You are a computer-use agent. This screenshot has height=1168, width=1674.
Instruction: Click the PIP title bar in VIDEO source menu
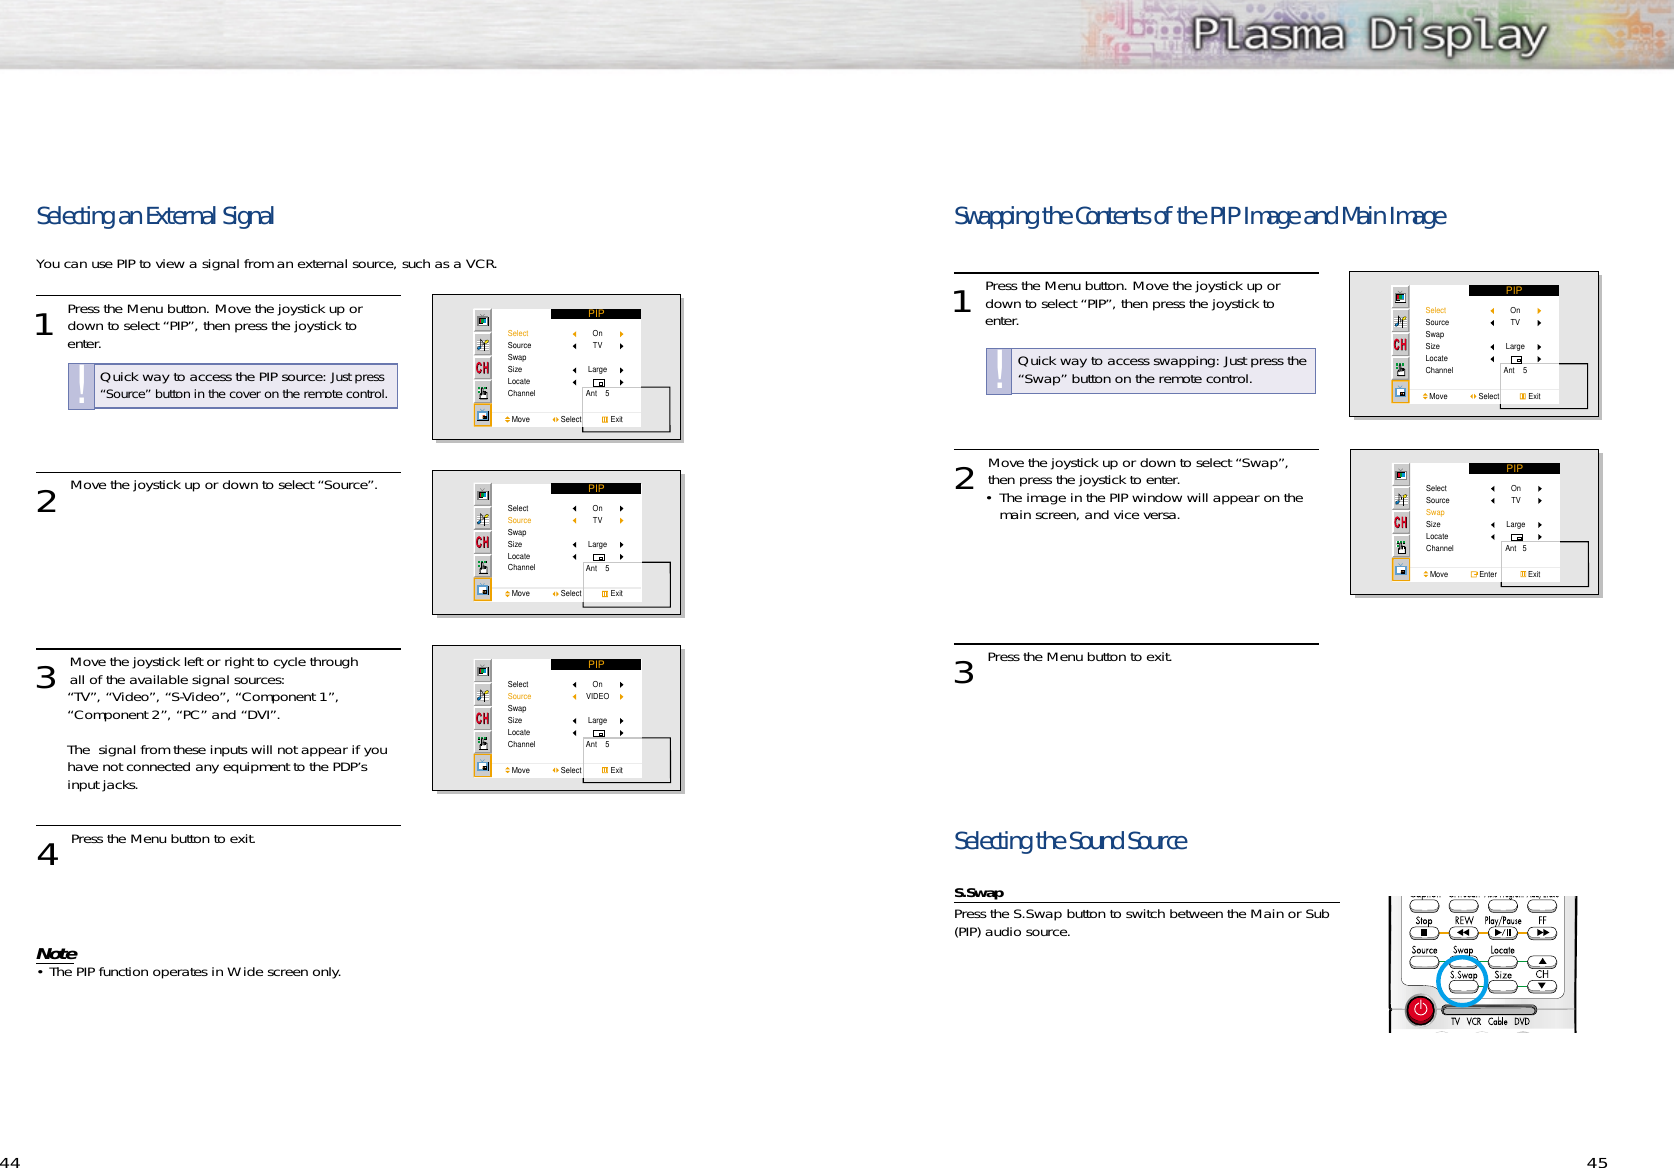click(596, 665)
